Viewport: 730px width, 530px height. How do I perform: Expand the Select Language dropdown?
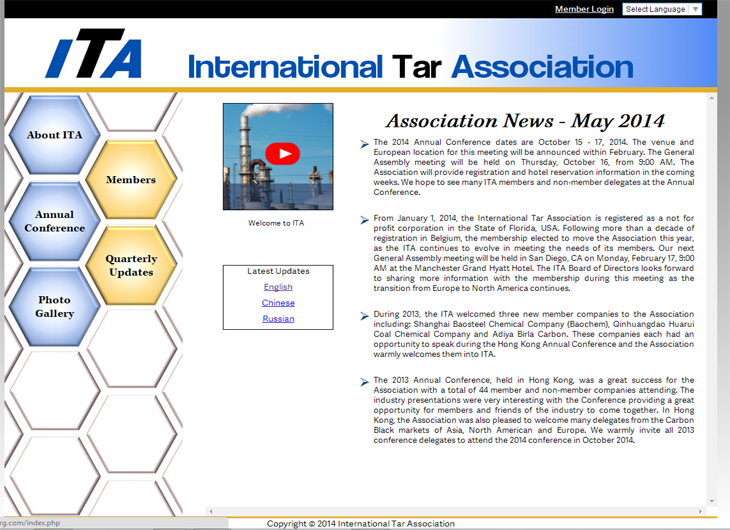tap(662, 9)
